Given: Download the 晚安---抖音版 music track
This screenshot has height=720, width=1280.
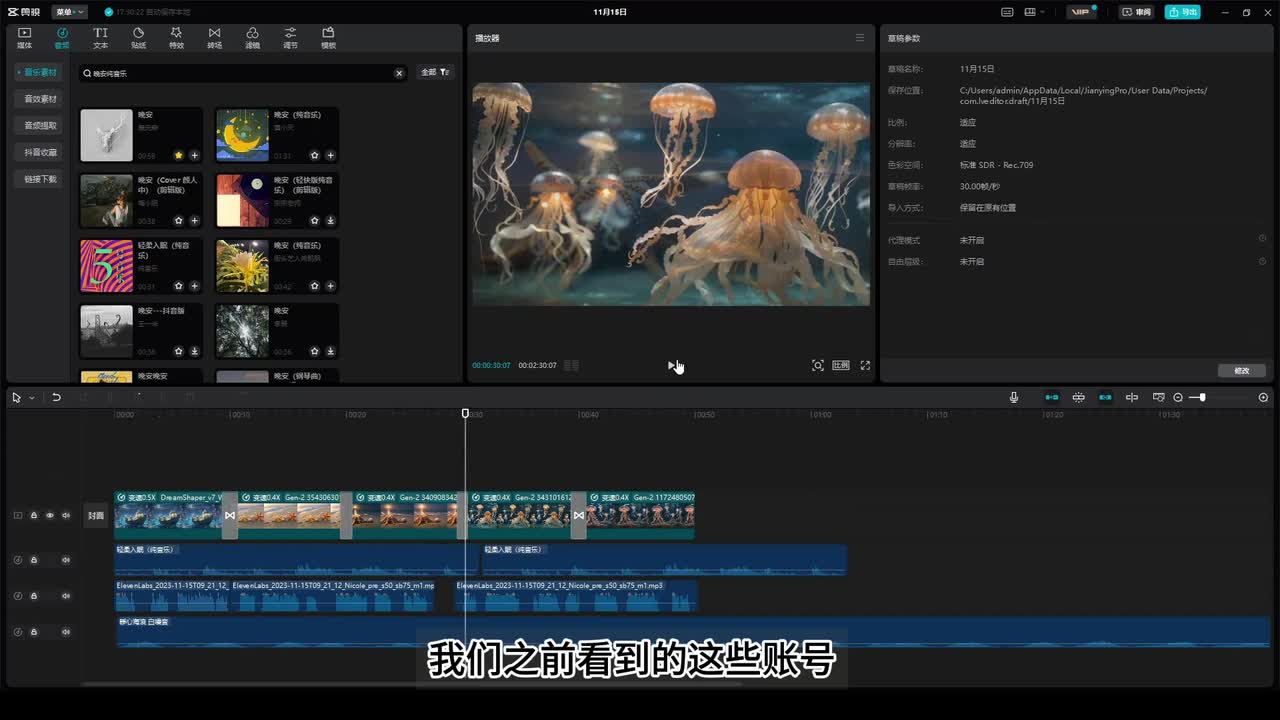Looking at the screenshot, I should coord(194,351).
